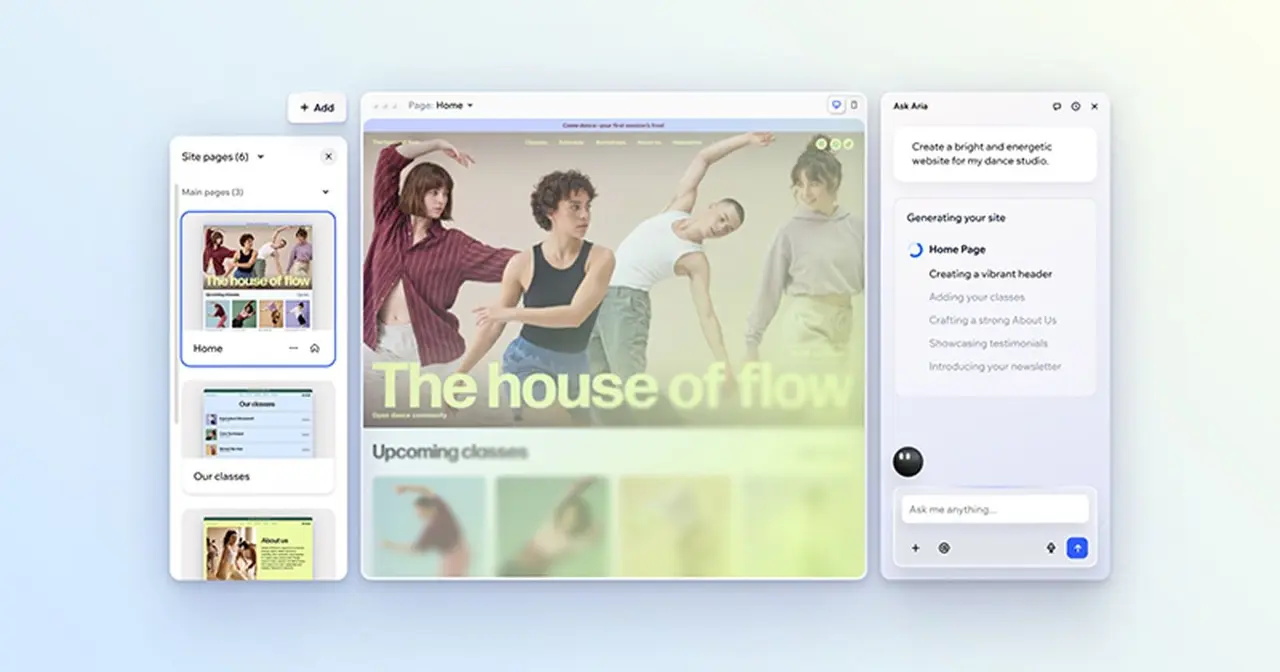Click the microphone icon in chat
1280x672 pixels.
(x=1051, y=548)
